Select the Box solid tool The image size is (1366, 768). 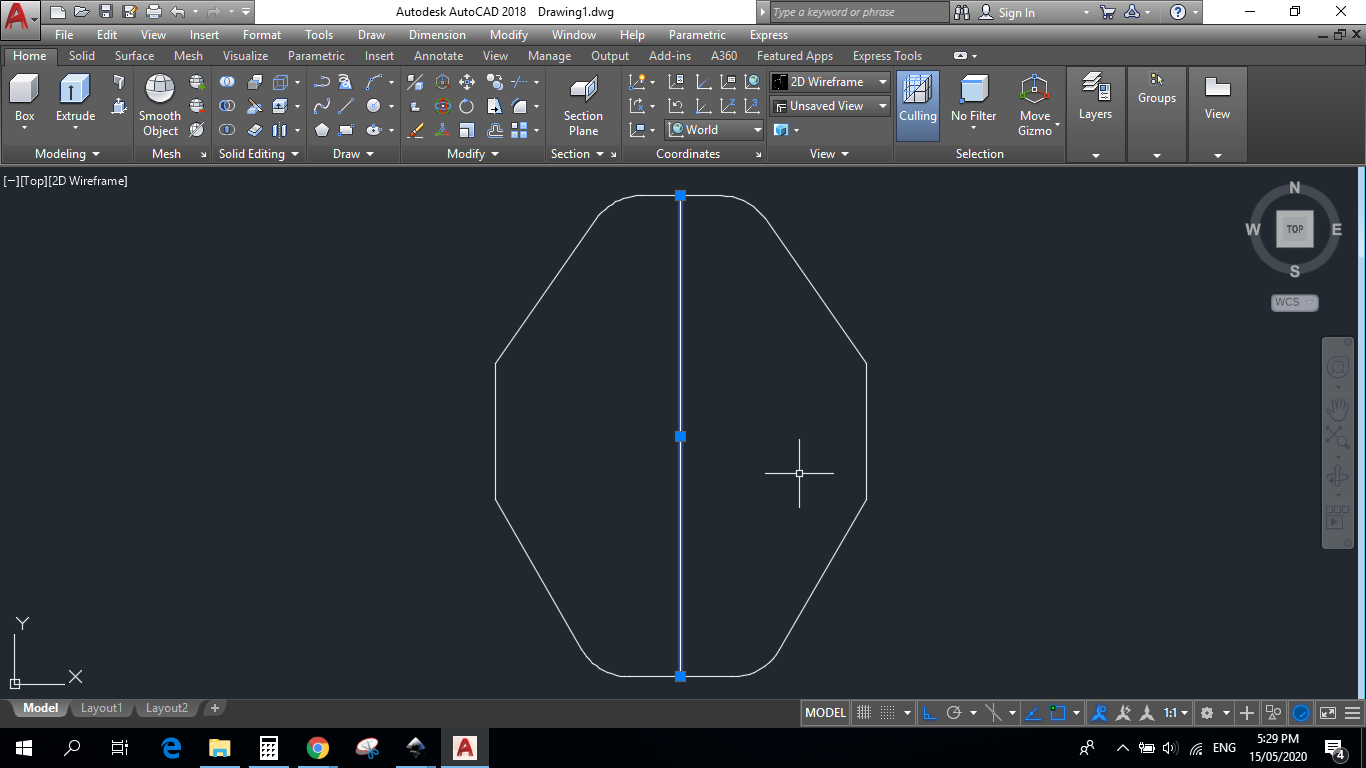pos(24,99)
